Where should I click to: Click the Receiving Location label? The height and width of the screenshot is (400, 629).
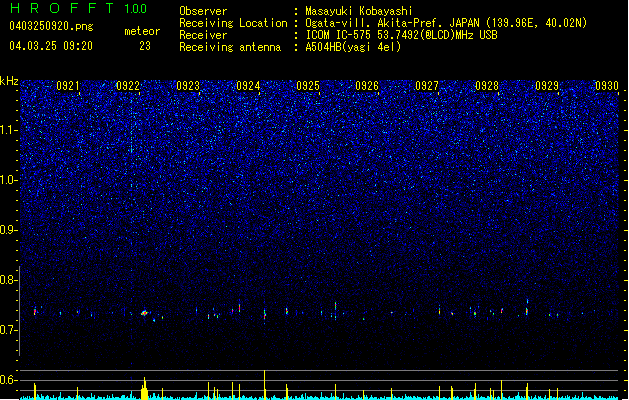pos(233,23)
